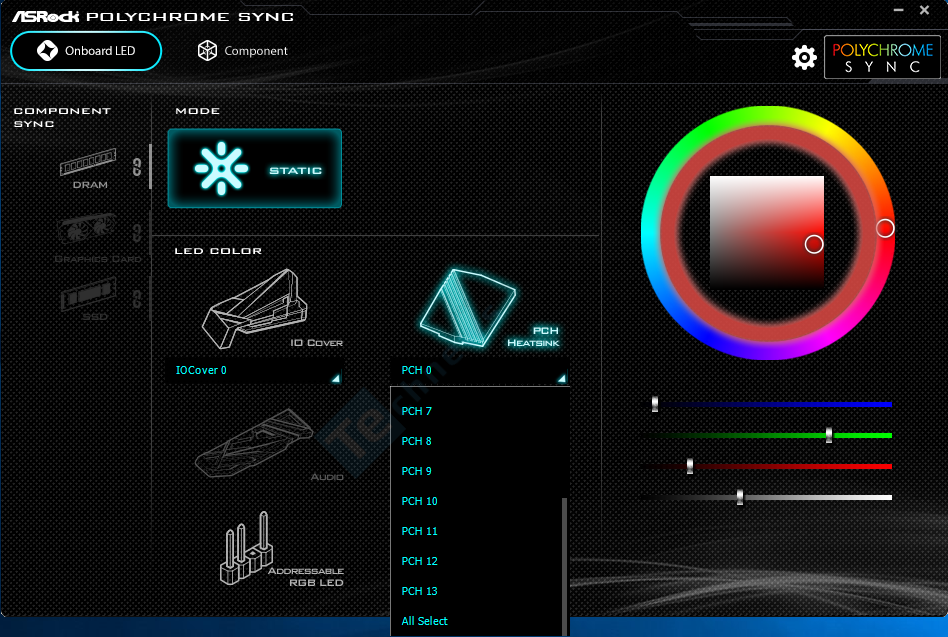Open settings via the gear icon
Screen dimensions: 948x637
tap(804, 57)
